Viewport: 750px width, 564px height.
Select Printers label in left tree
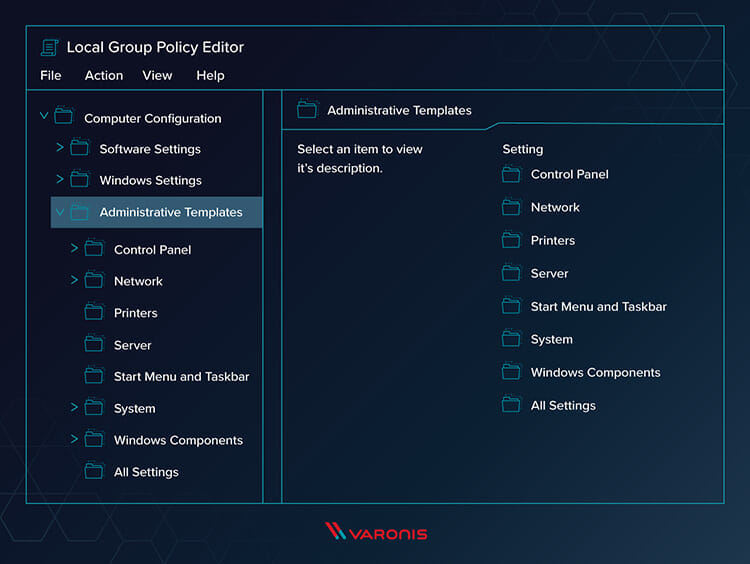pyautogui.click(x=135, y=313)
